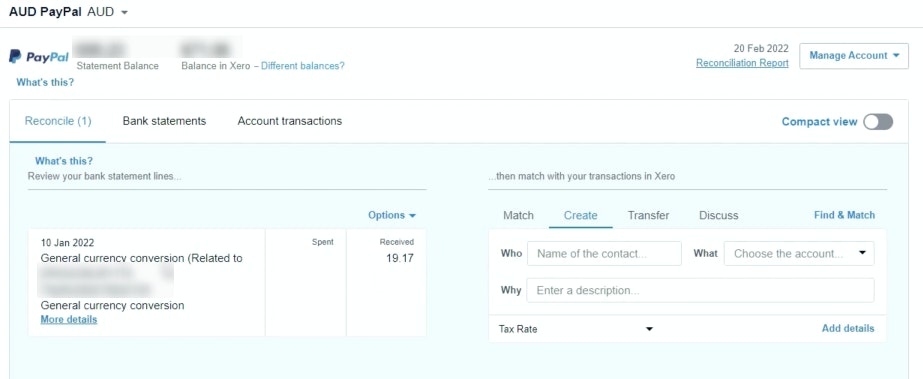Open the Options dropdown
Viewport: 923px width, 379px height.
point(392,215)
